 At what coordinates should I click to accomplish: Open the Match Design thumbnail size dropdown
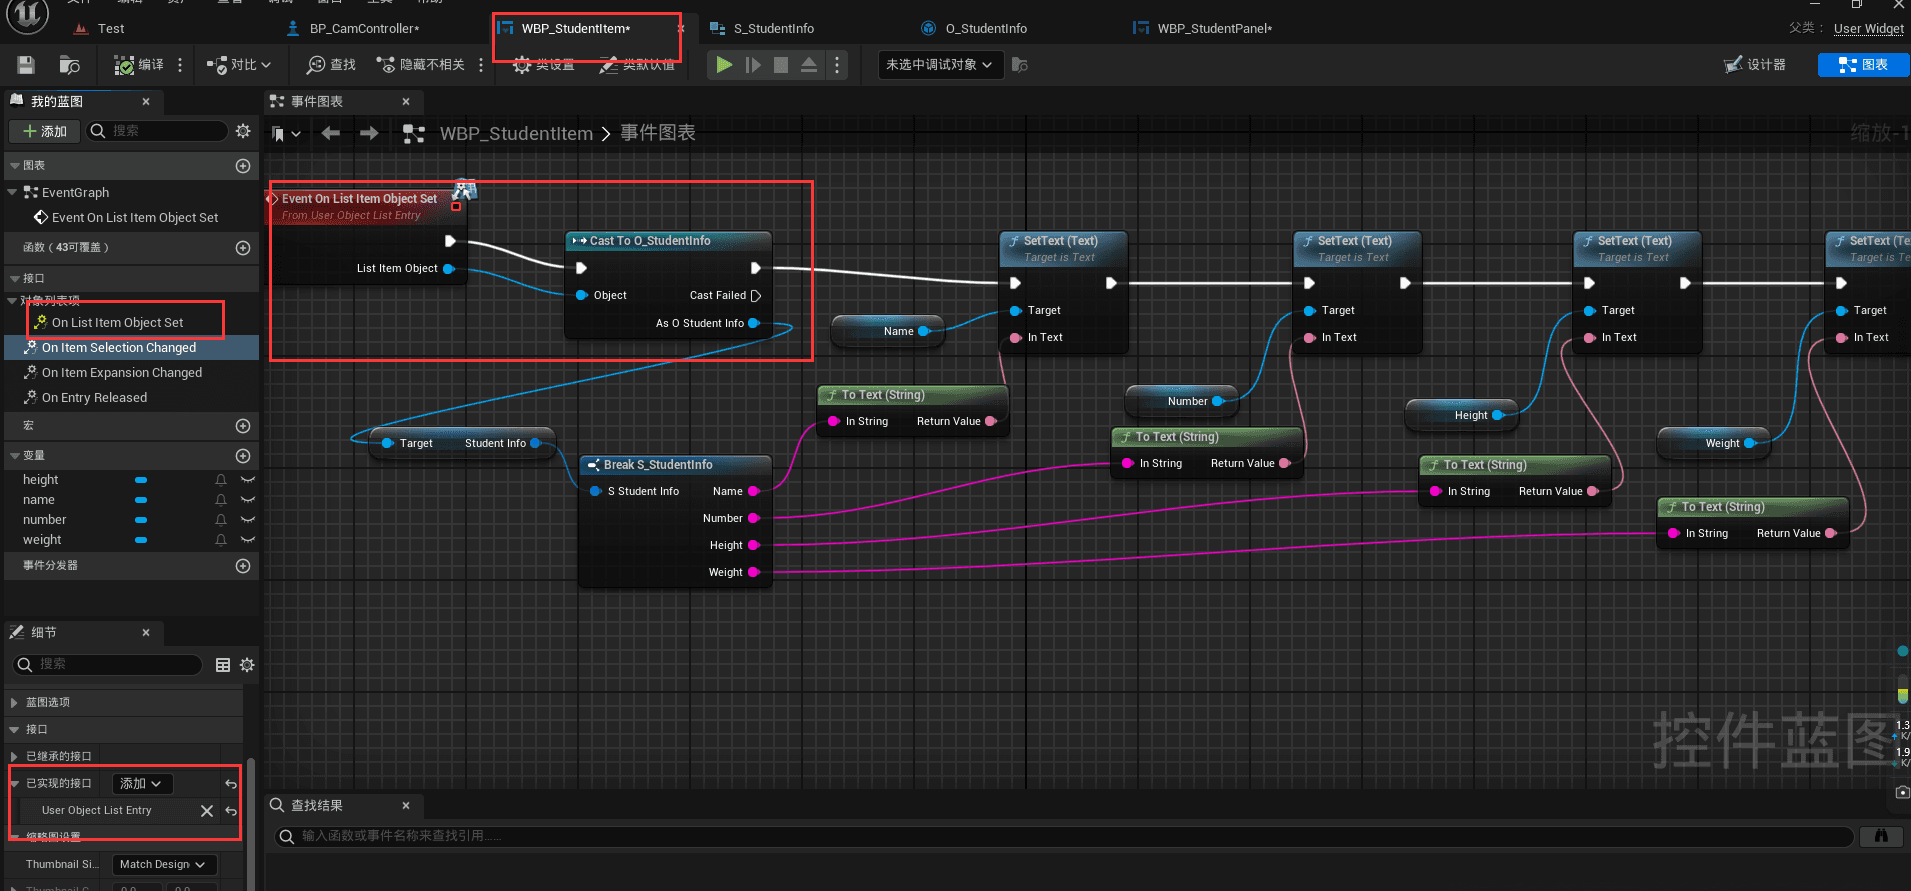(x=163, y=865)
